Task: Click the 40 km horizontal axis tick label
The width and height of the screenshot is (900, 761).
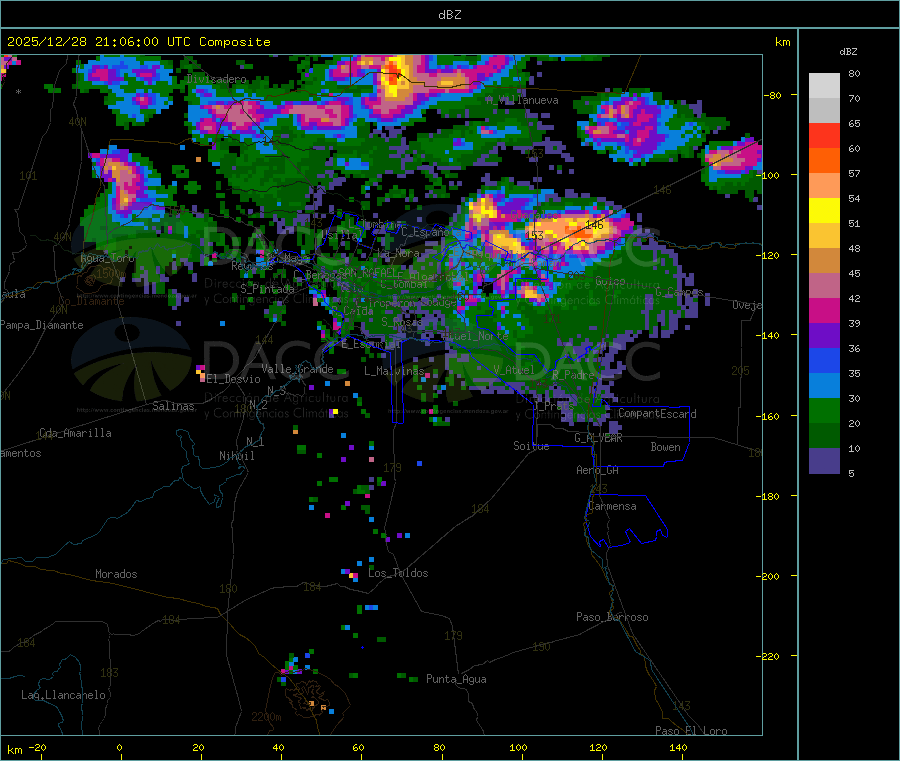Action: 278,747
